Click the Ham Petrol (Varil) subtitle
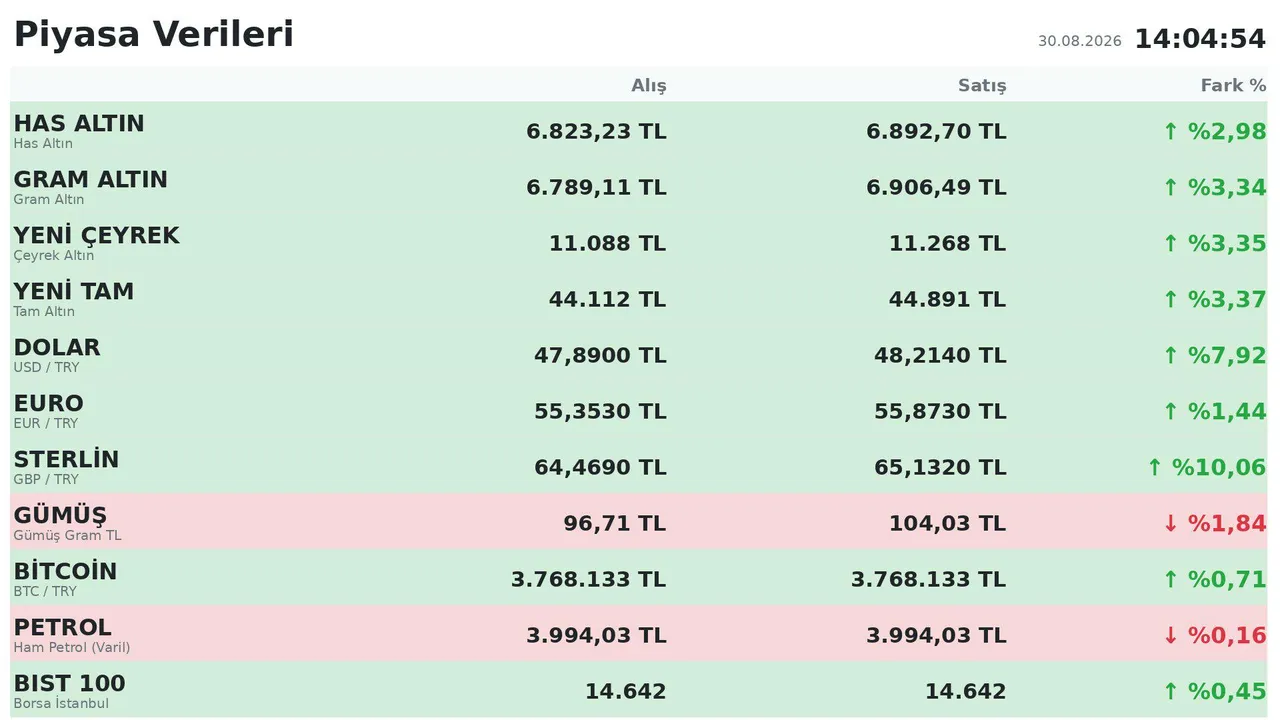Image resolution: width=1280 pixels, height=720 pixels. tap(72, 647)
